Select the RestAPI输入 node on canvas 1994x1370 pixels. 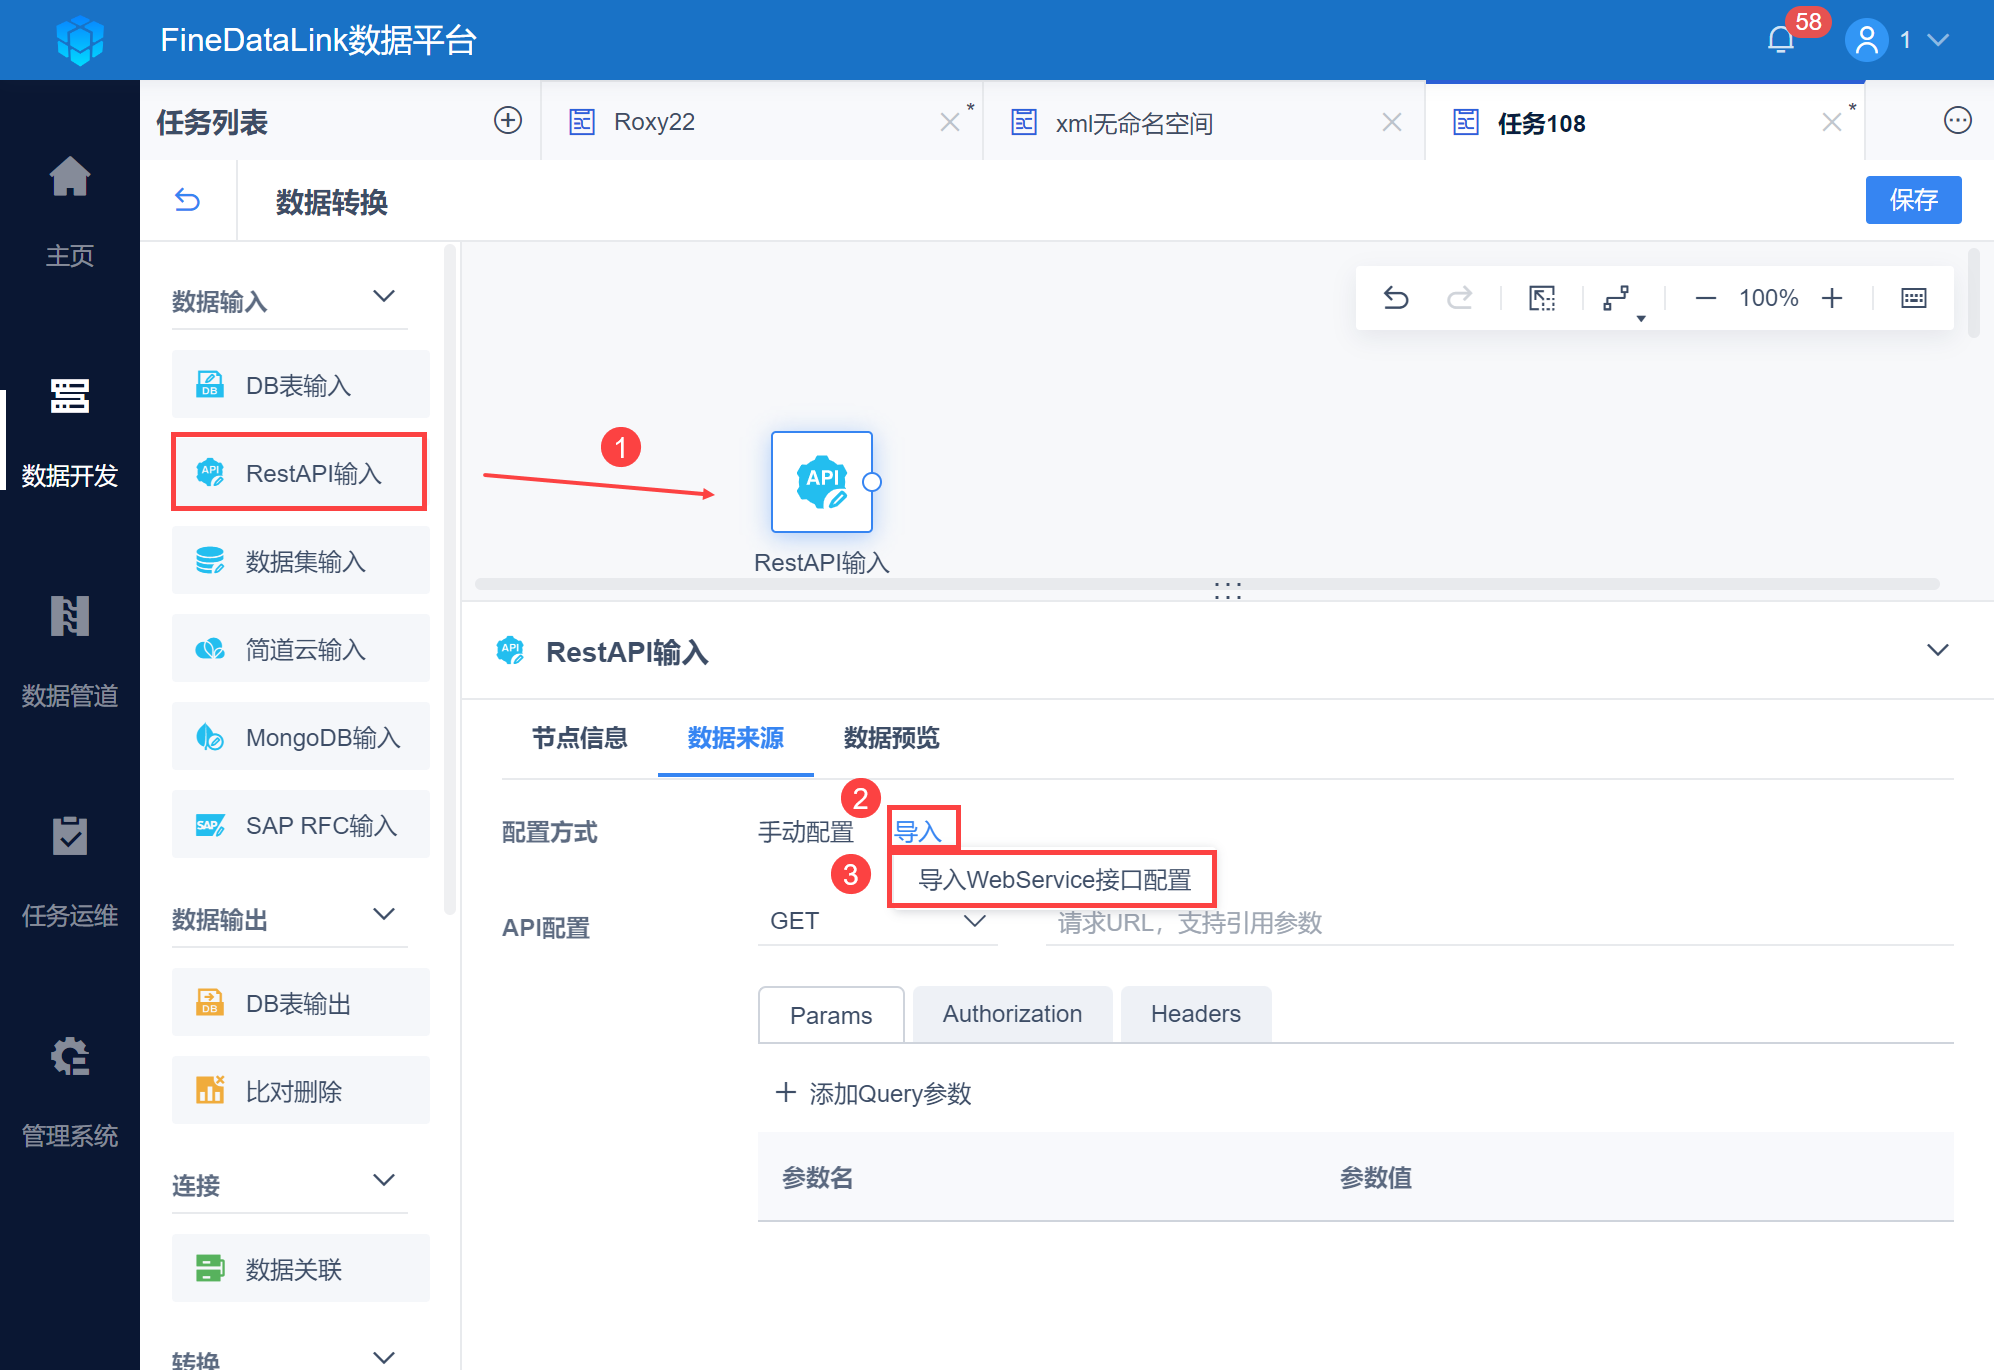click(821, 482)
